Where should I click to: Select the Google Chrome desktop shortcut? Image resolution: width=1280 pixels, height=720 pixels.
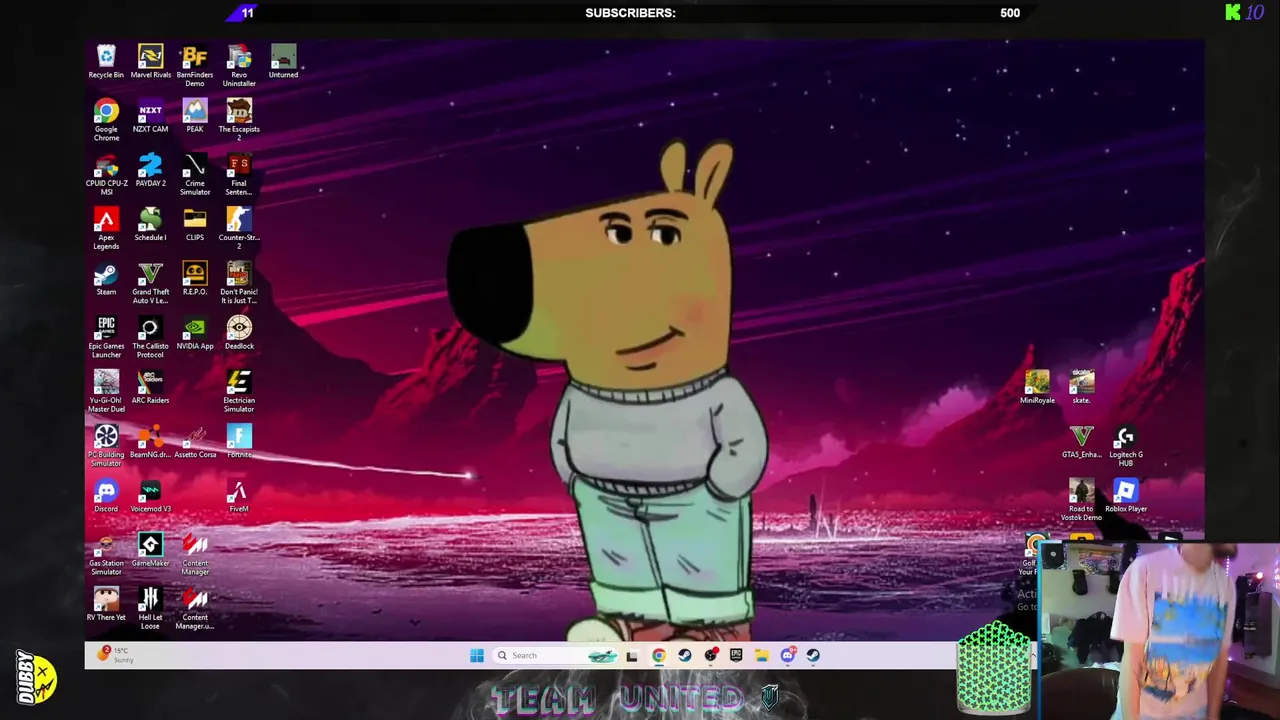click(x=106, y=120)
